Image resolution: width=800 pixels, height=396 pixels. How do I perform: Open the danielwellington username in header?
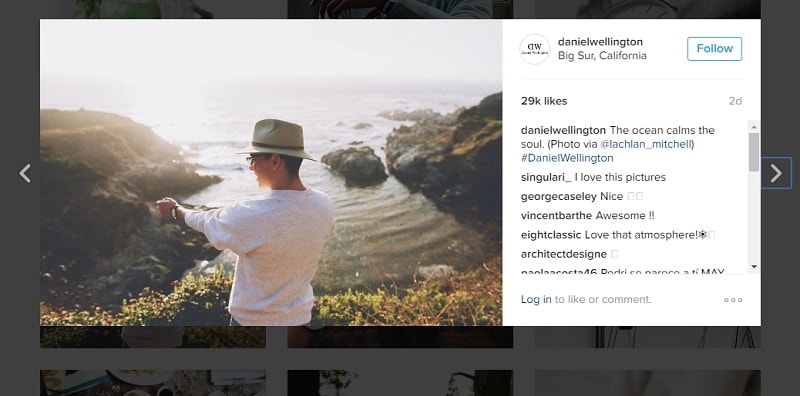click(x=600, y=42)
